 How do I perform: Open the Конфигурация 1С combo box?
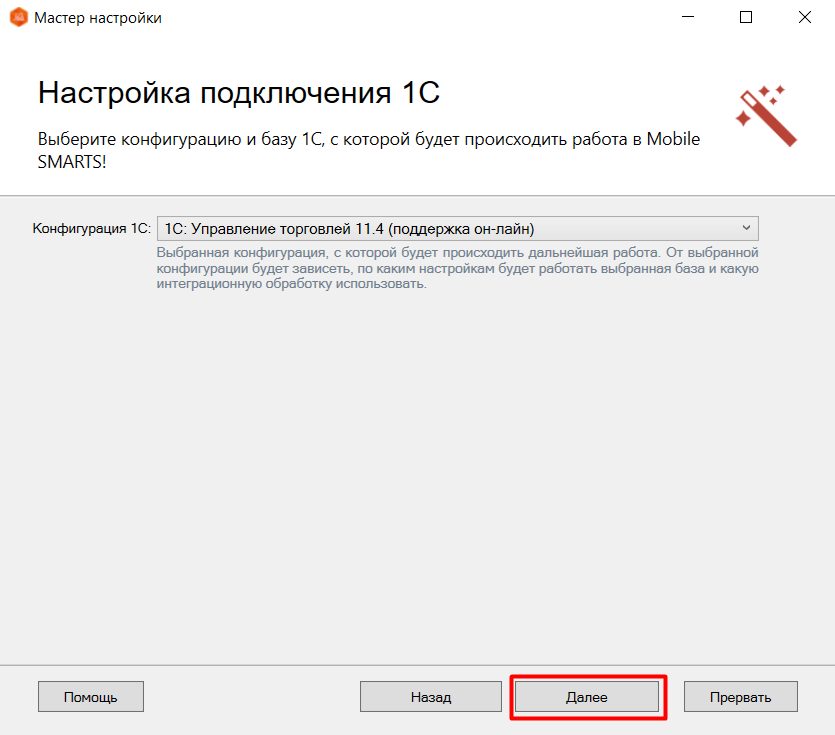pos(457,228)
